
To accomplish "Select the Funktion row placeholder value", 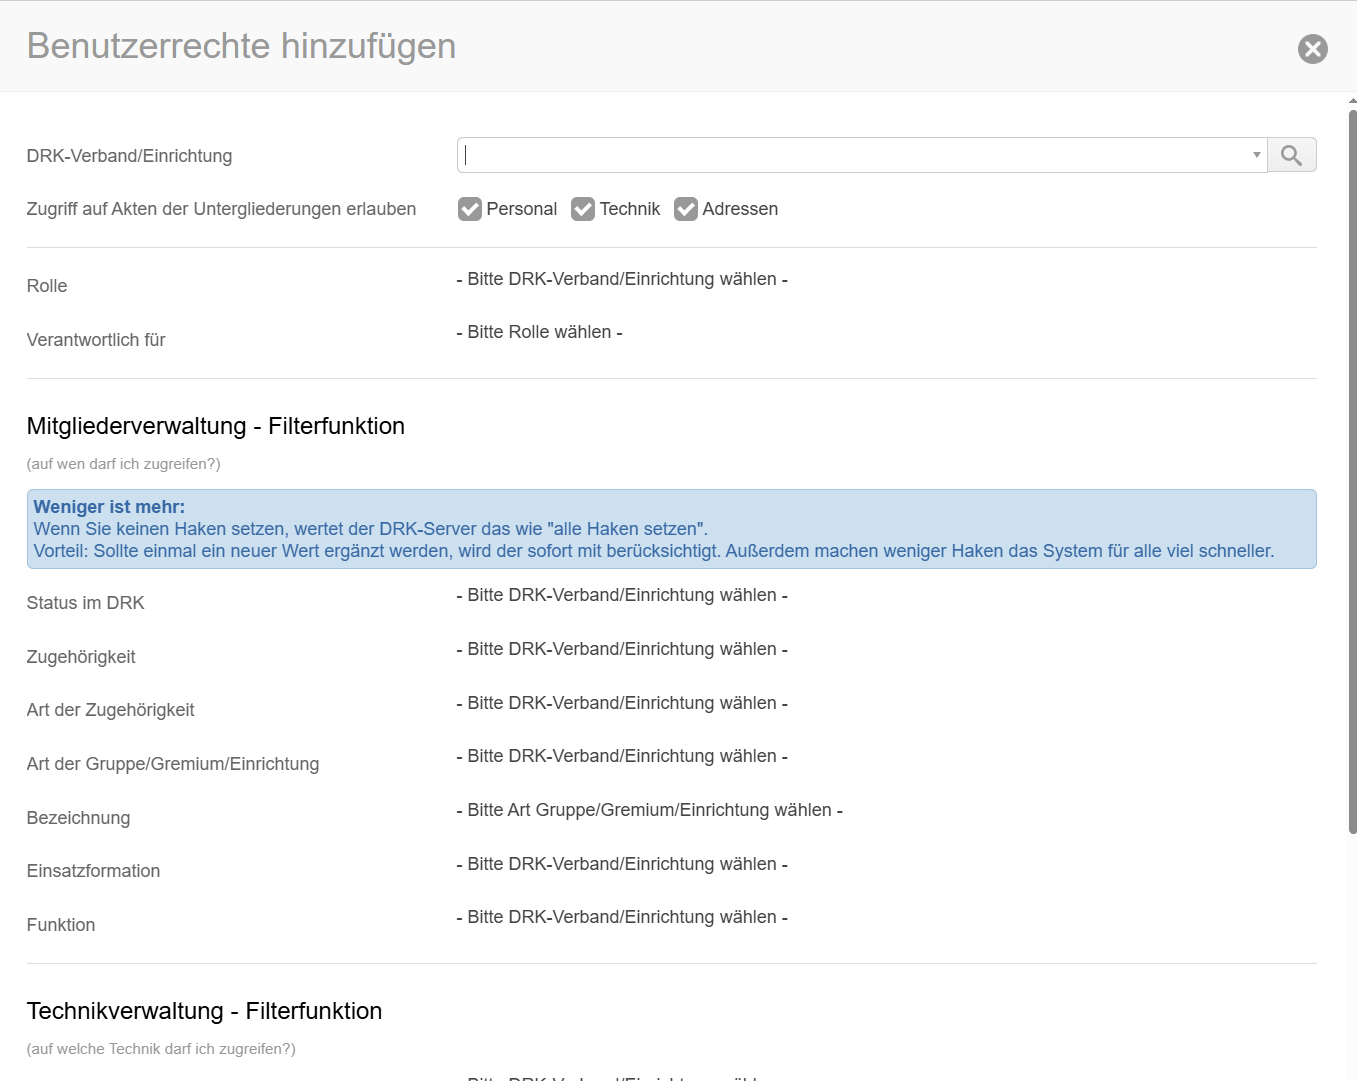I will tap(621, 917).
